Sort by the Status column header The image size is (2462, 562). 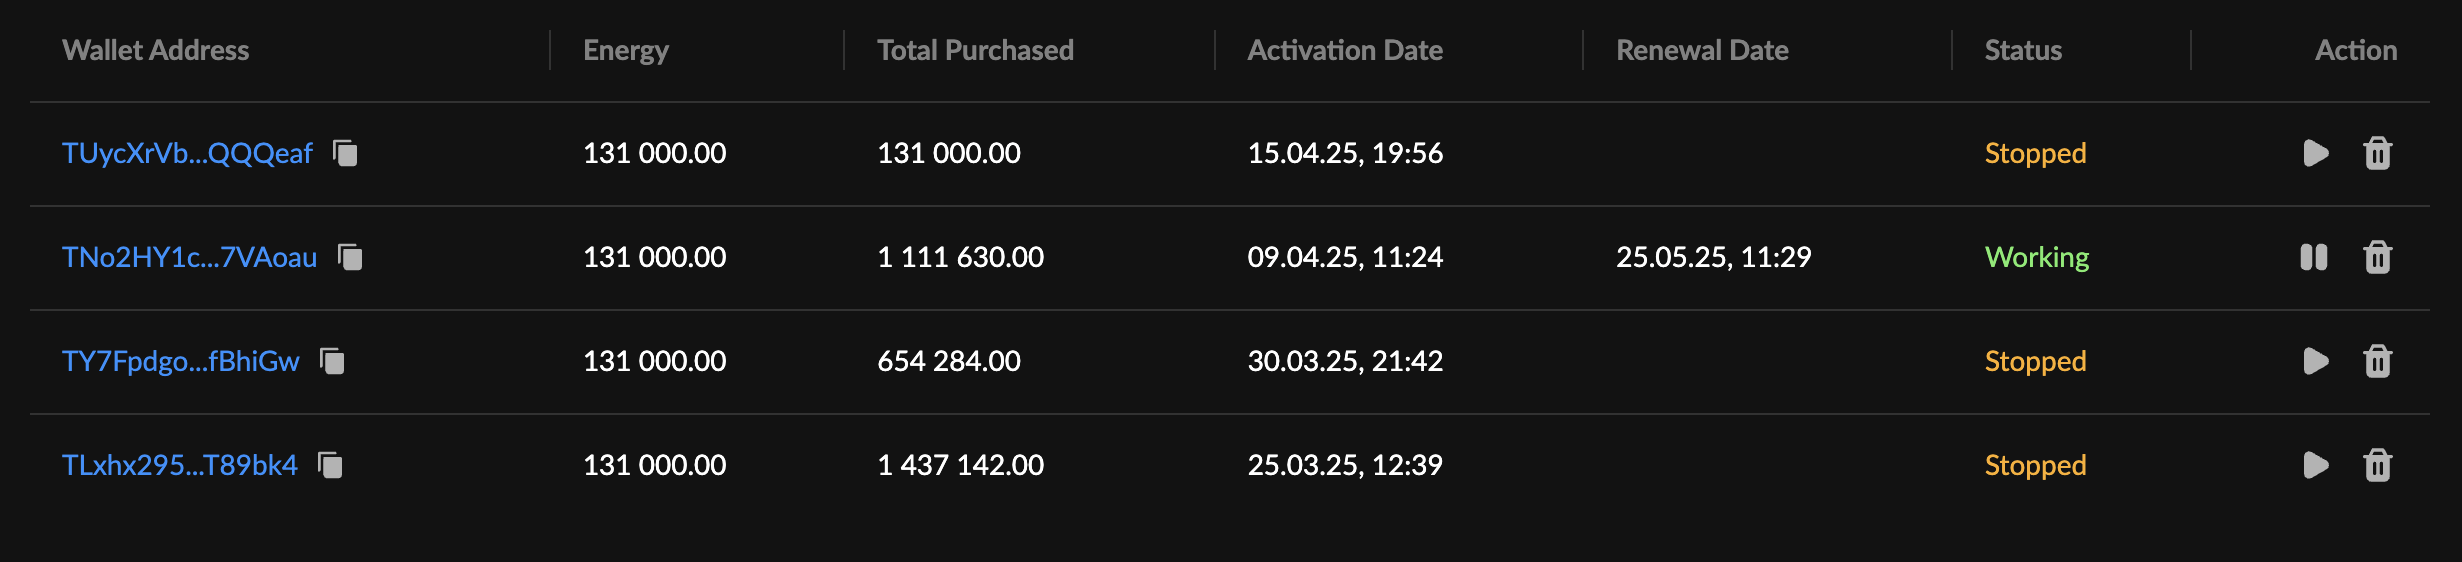[2023, 50]
